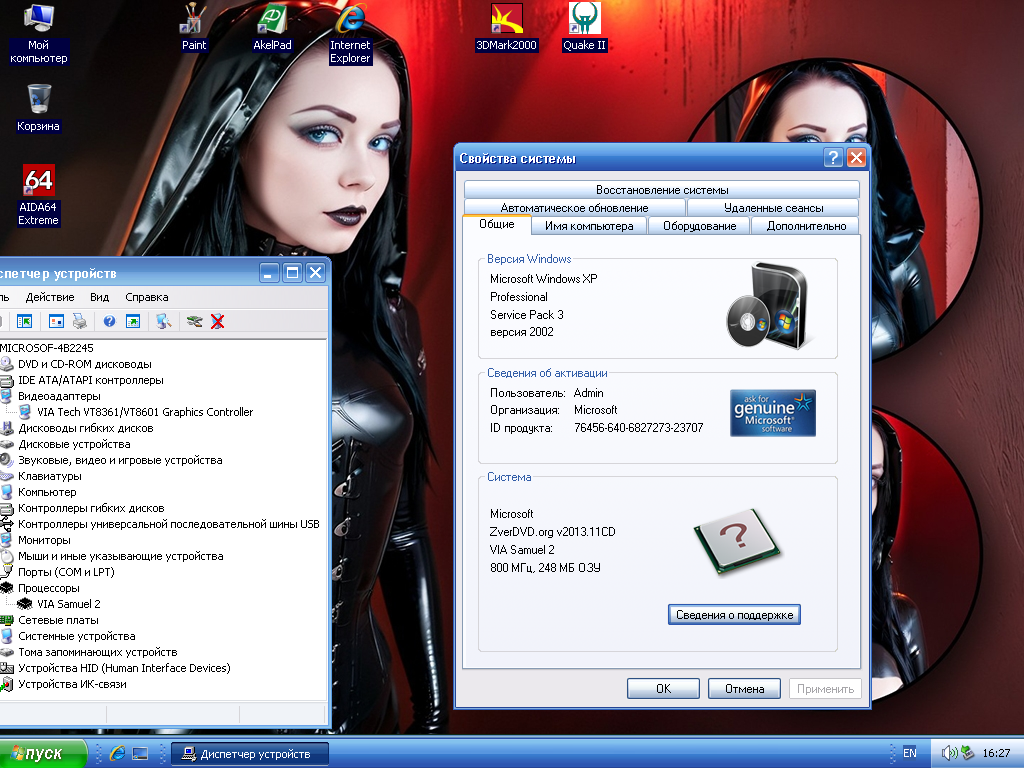Image resolution: width=1024 pixels, height=768 pixels.
Task: Click the help question mark in Свойства системы title bar
Action: [x=833, y=158]
